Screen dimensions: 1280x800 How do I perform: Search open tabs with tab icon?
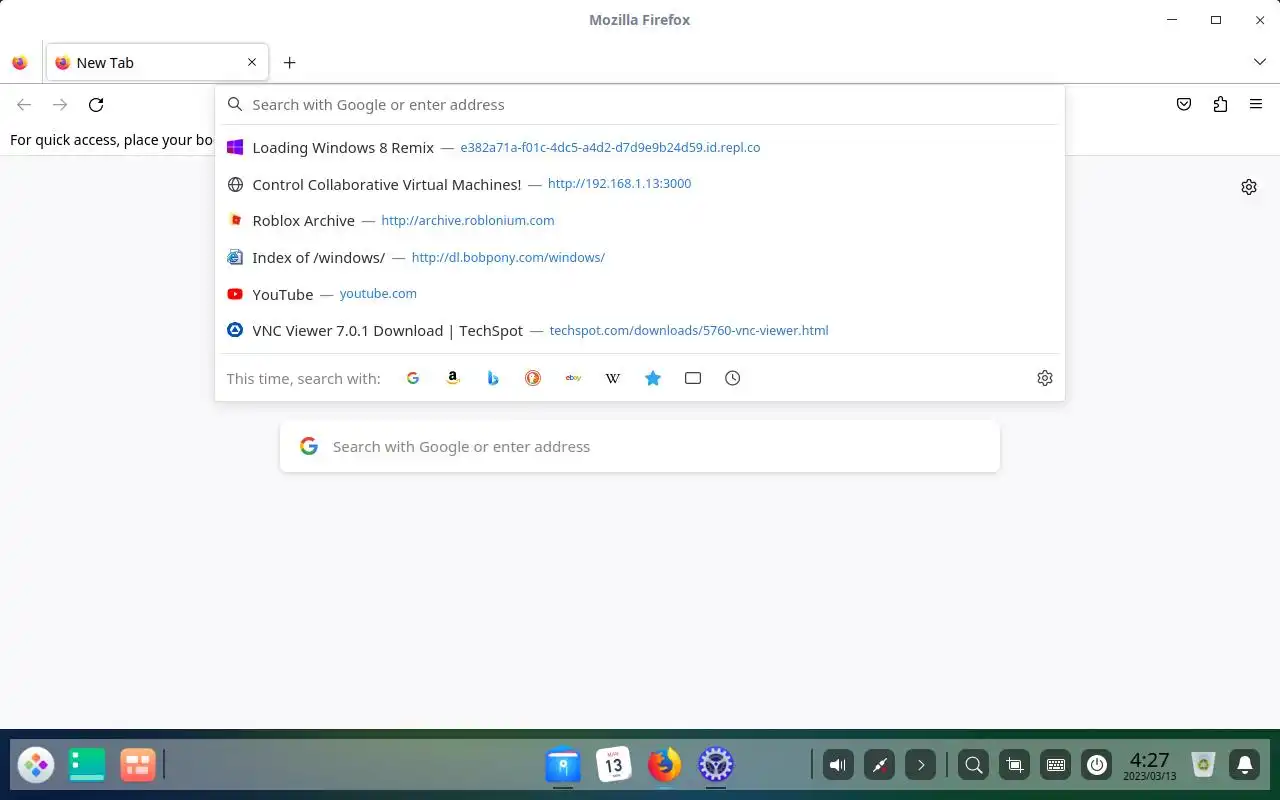point(693,378)
